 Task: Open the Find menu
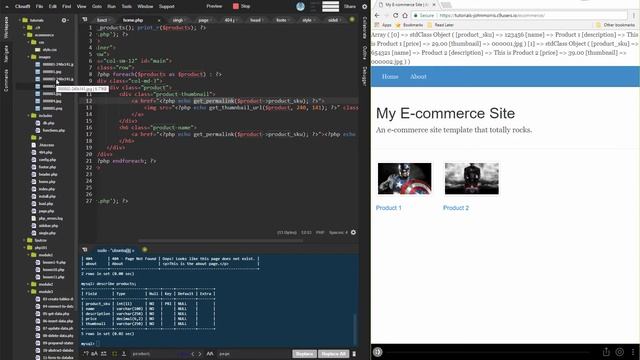[x=67, y=6]
